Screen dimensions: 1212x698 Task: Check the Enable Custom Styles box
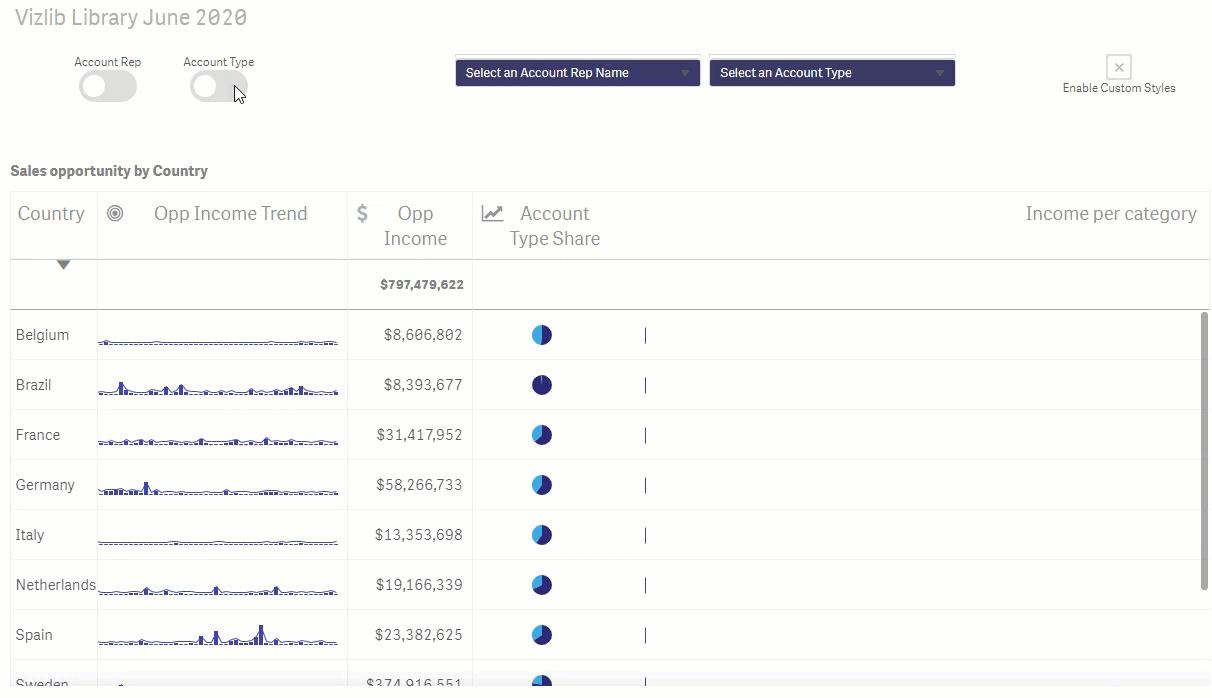(x=1119, y=67)
